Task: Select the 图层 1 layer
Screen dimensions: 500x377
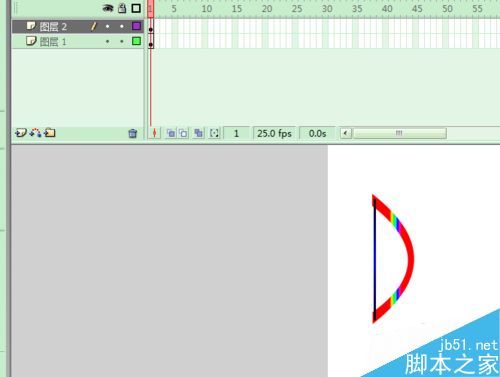Action: (78, 41)
